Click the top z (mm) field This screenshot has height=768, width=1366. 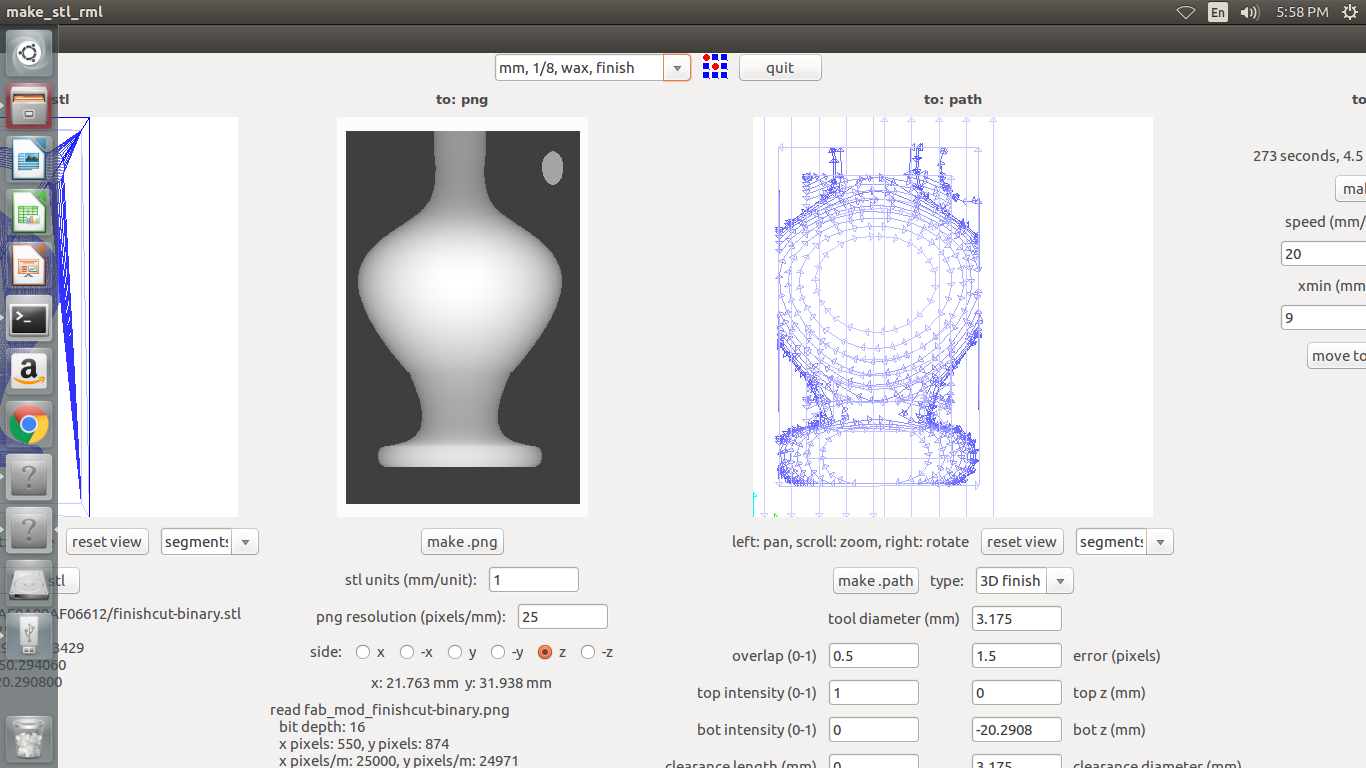1017,693
